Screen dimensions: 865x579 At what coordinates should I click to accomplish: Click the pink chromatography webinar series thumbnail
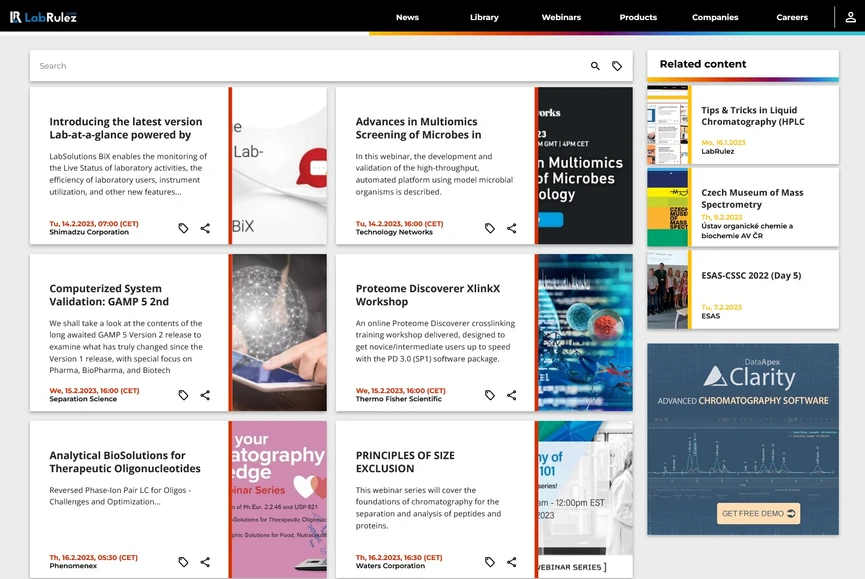[279, 500]
